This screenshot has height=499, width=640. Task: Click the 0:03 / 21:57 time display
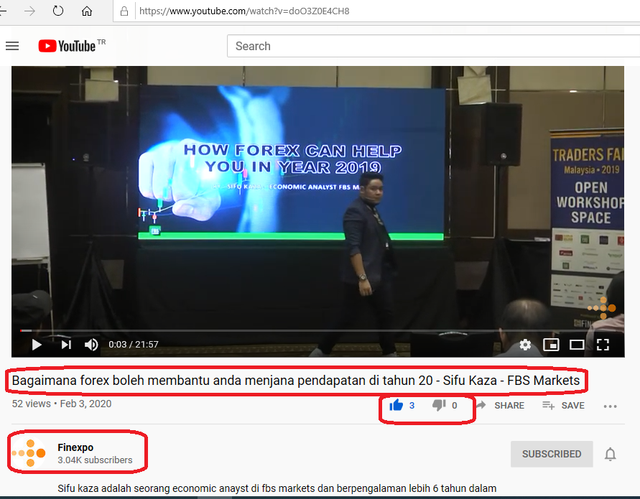133,345
